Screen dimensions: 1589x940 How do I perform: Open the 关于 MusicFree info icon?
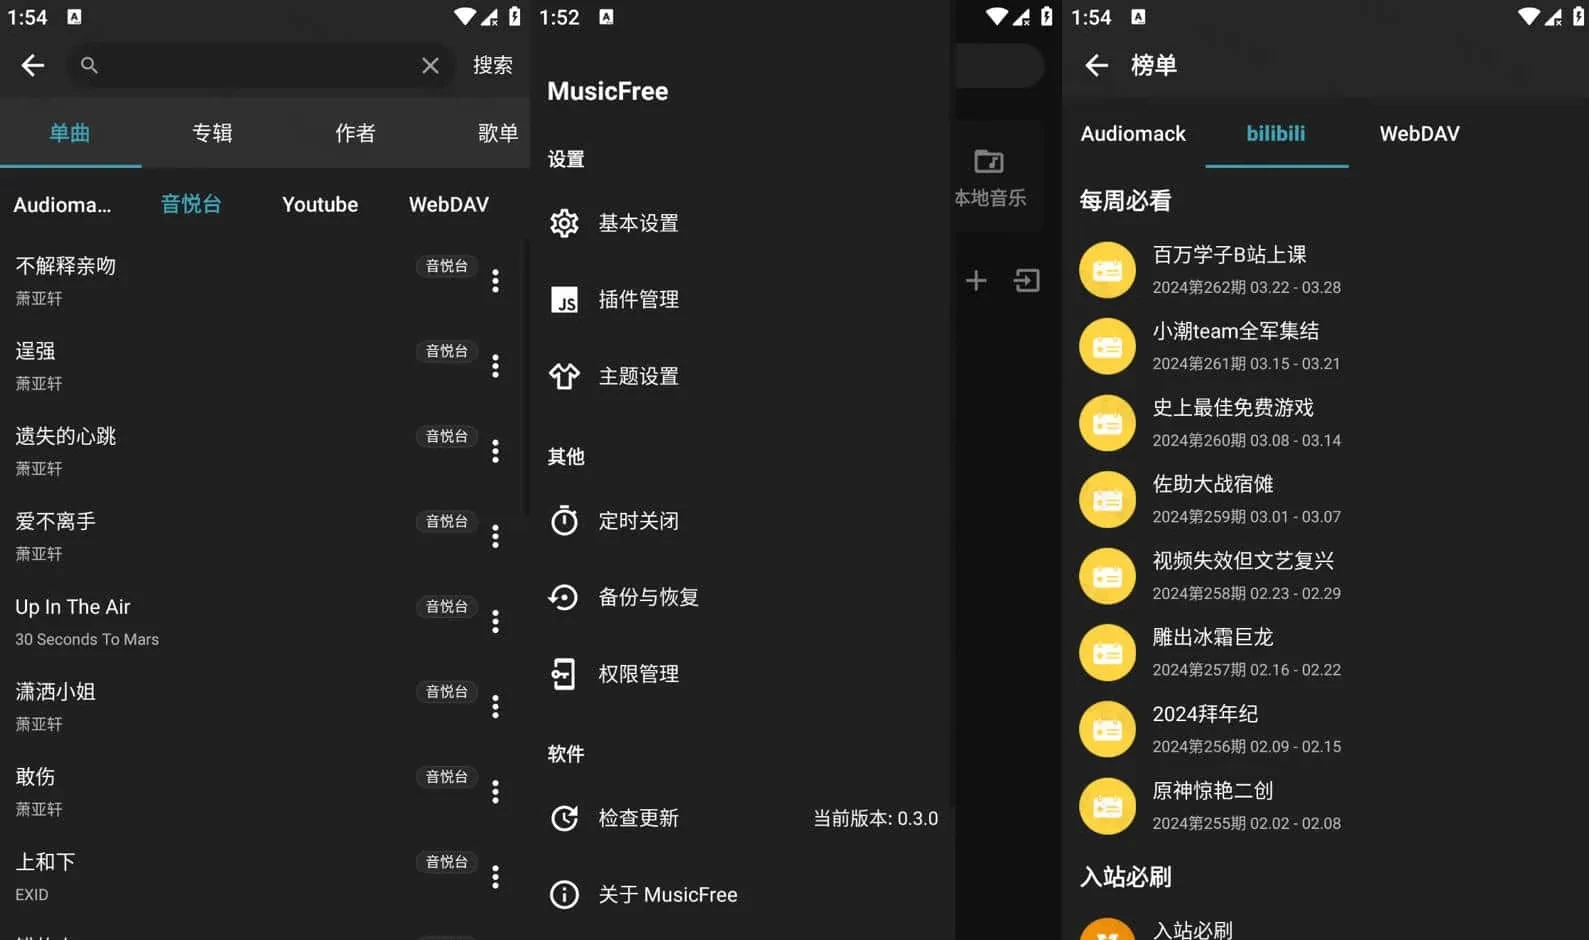[x=564, y=894]
